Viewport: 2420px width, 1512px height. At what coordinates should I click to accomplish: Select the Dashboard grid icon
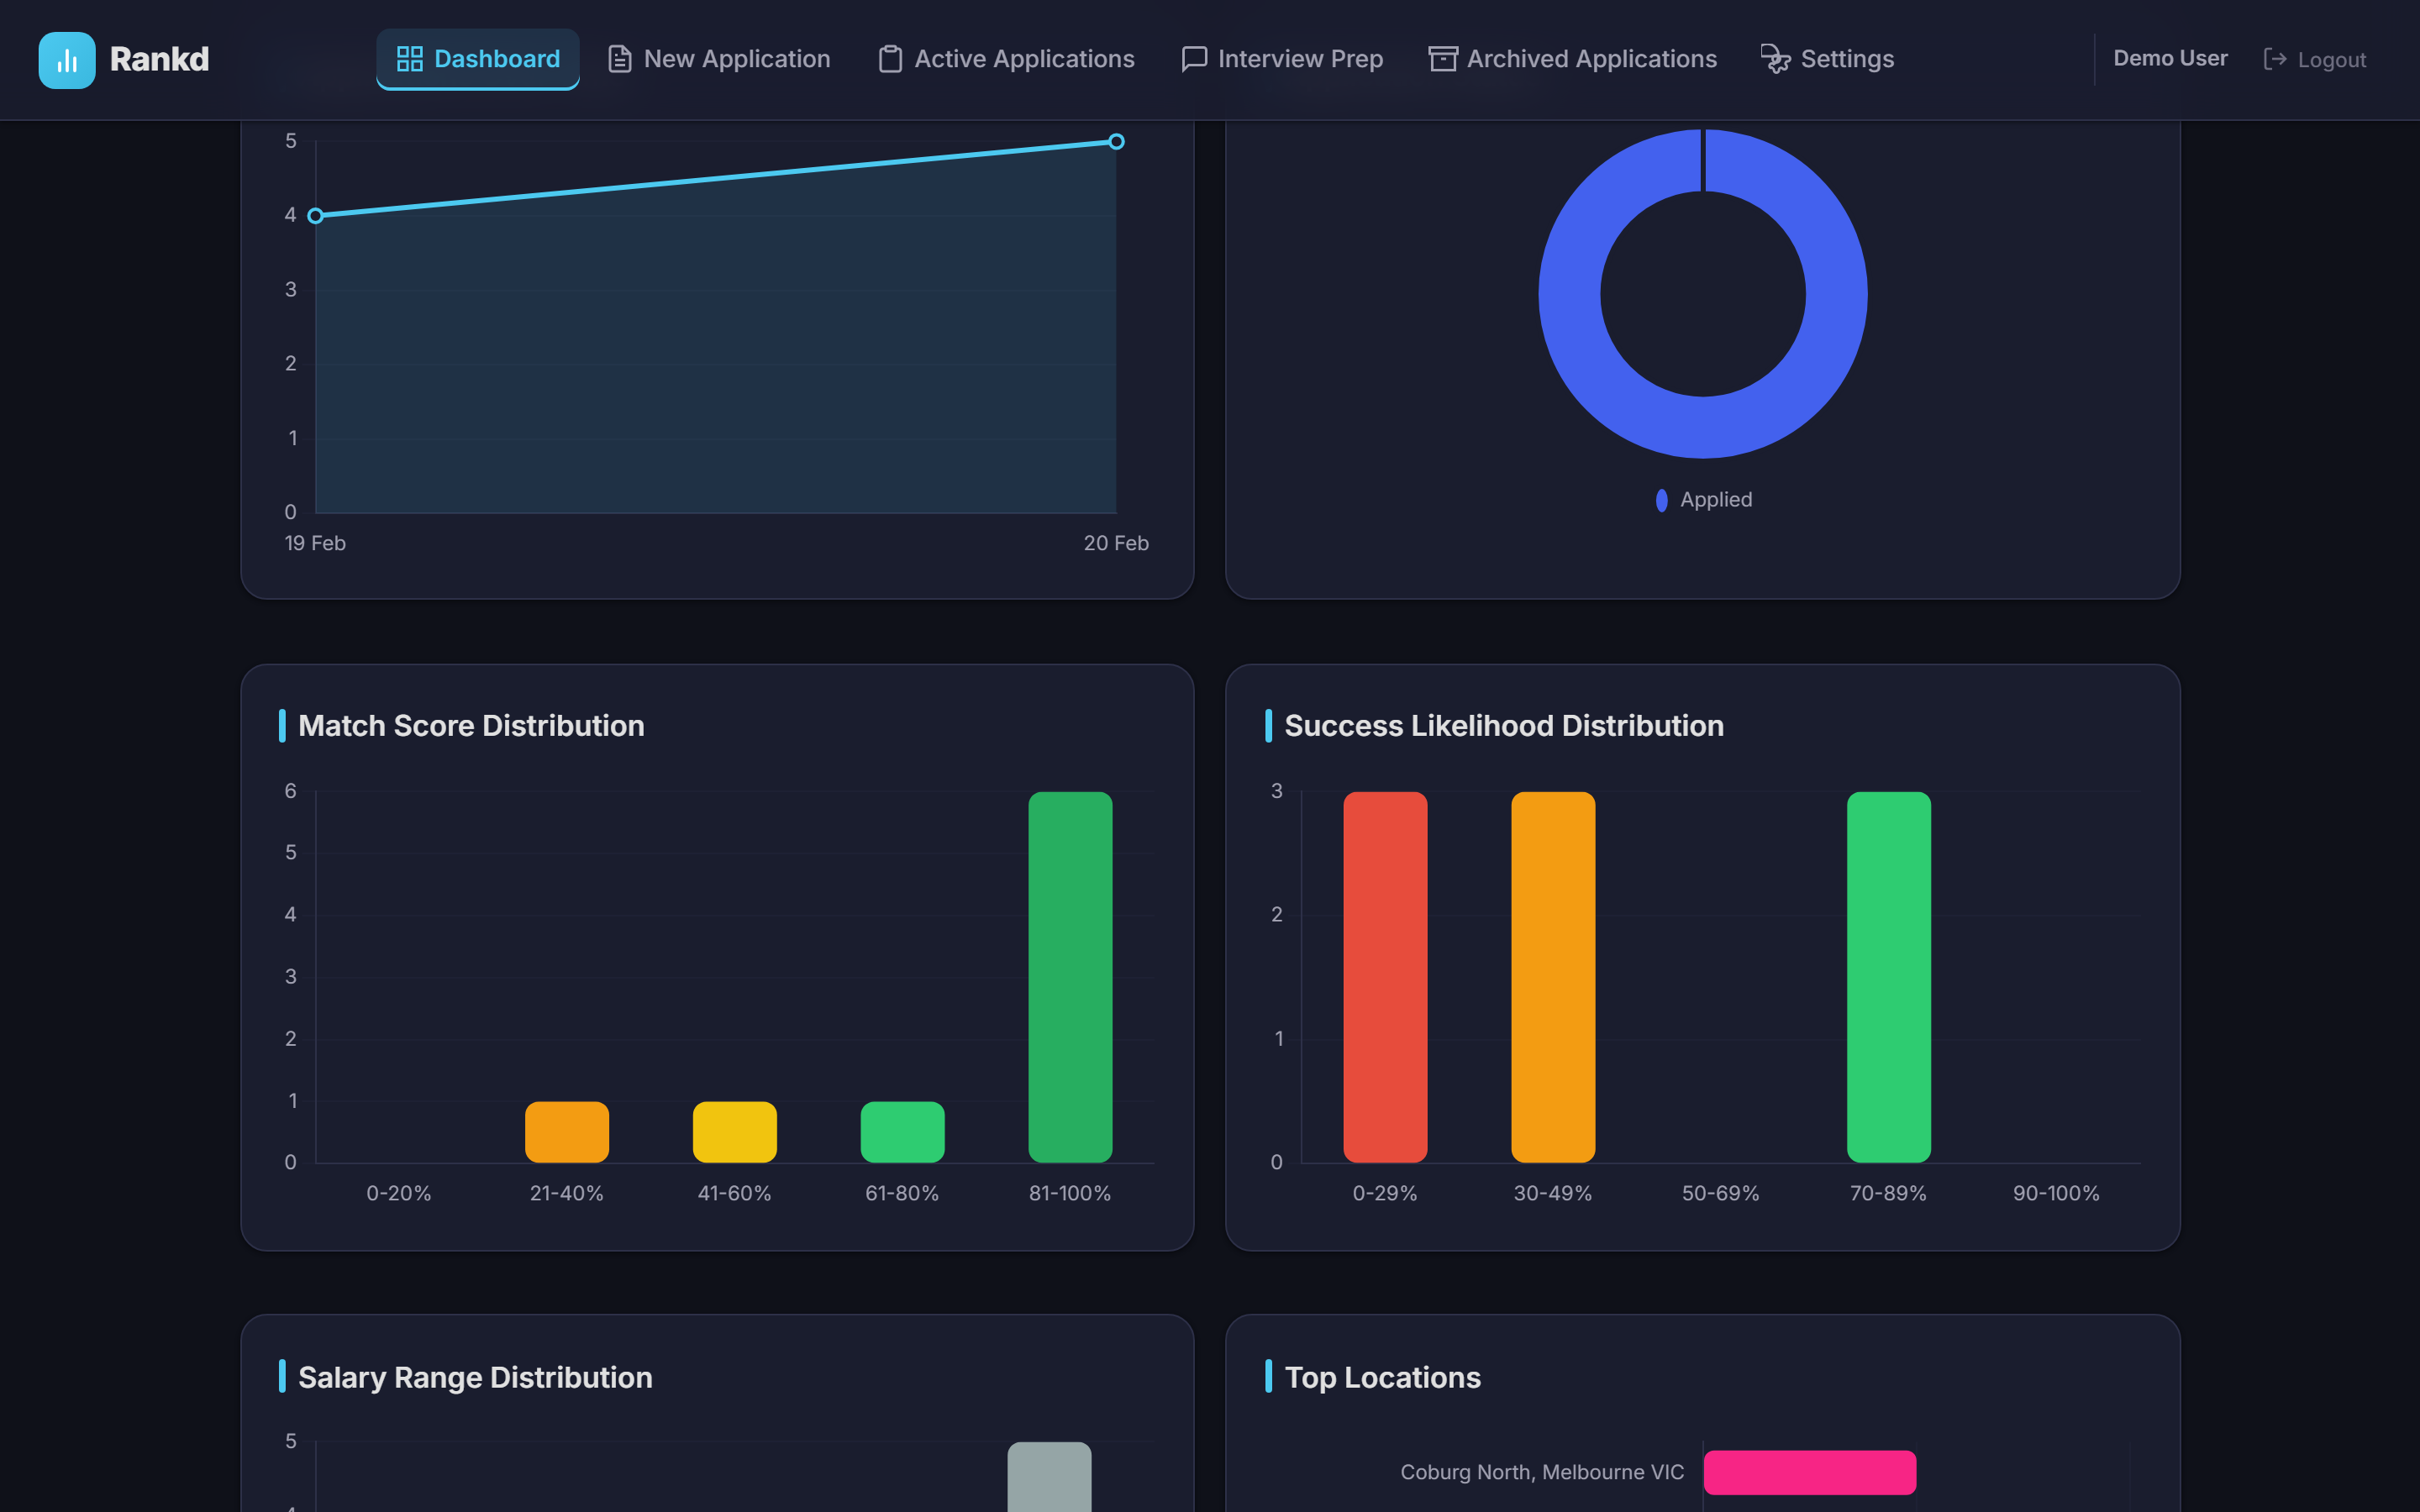410,58
